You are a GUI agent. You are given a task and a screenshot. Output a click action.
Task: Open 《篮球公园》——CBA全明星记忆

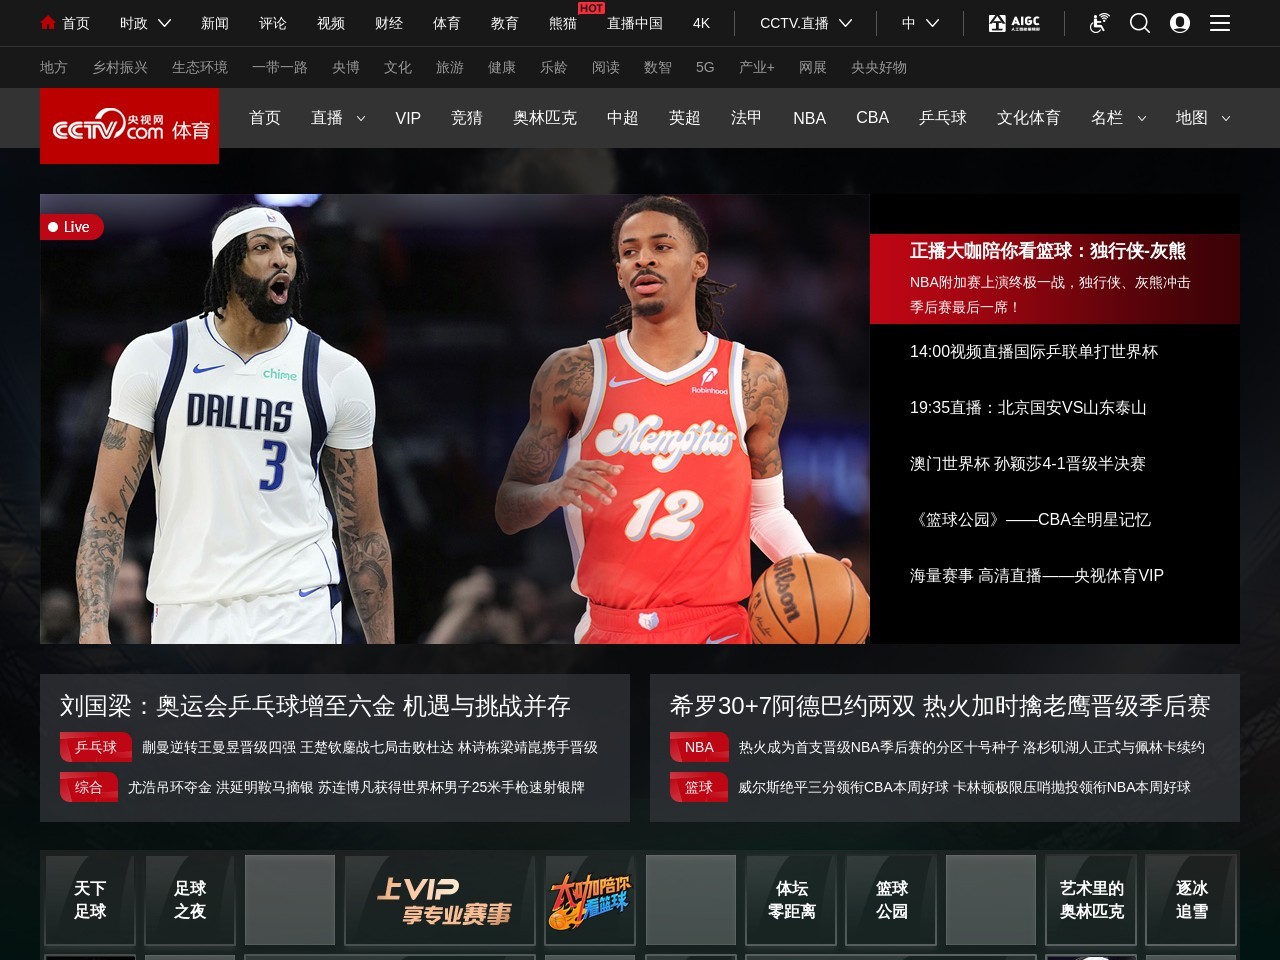[1030, 520]
